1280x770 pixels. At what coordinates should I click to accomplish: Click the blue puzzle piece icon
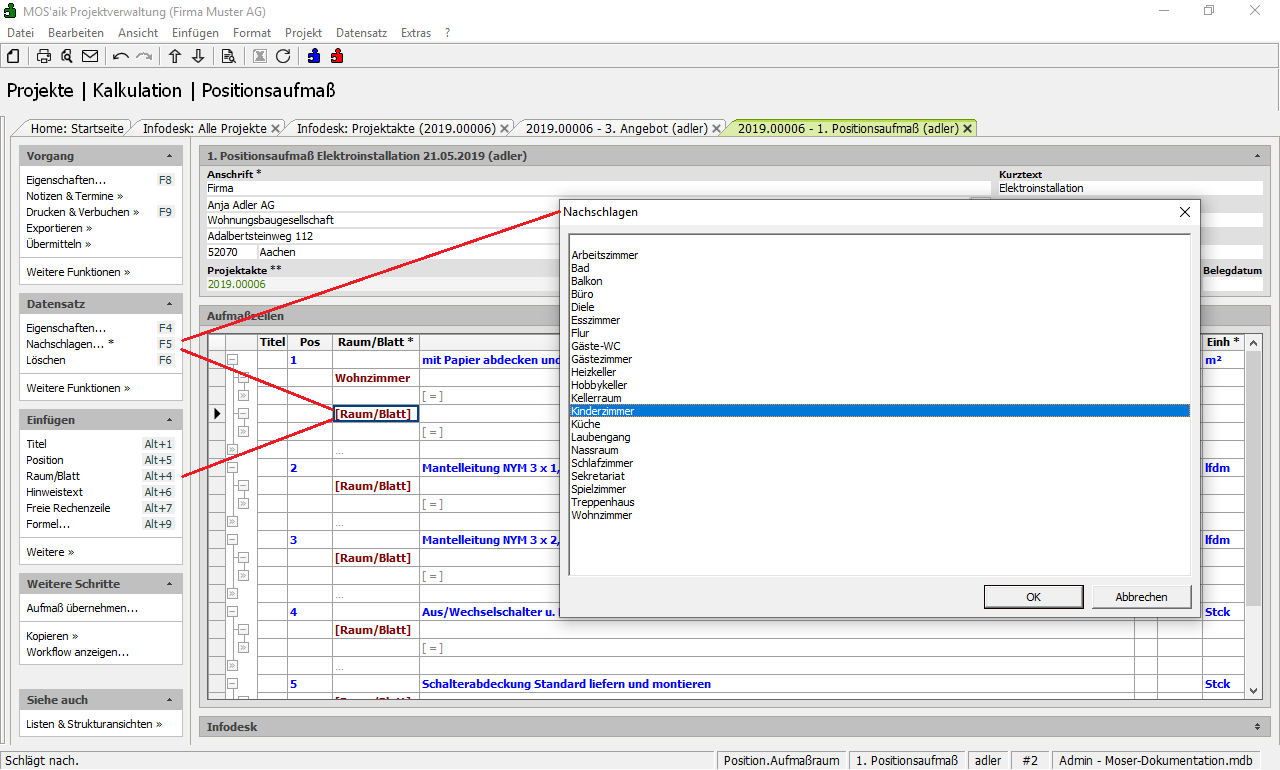point(314,56)
